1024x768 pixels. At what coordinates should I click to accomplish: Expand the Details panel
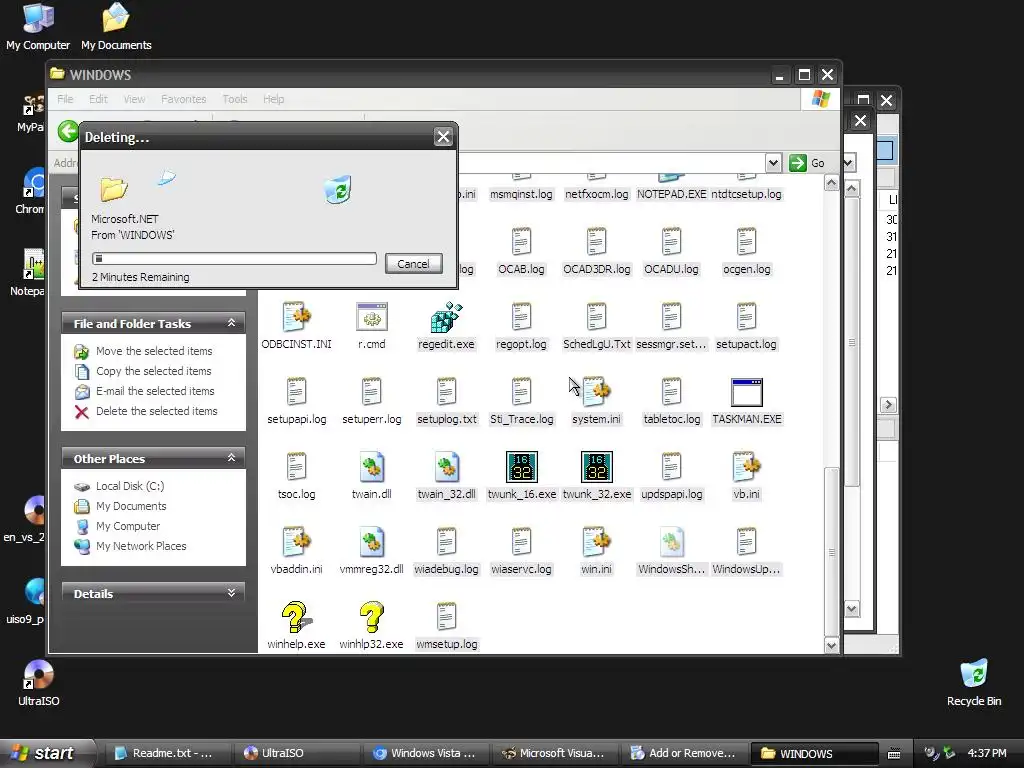[x=231, y=593]
